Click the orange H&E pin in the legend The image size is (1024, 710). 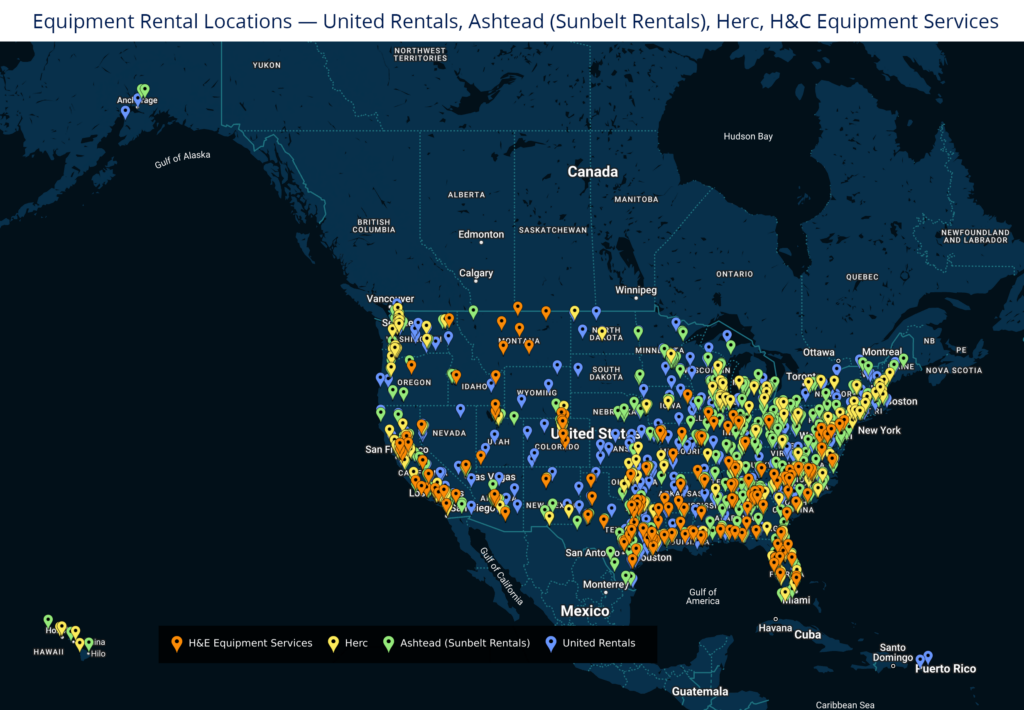click(x=177, y=644)
